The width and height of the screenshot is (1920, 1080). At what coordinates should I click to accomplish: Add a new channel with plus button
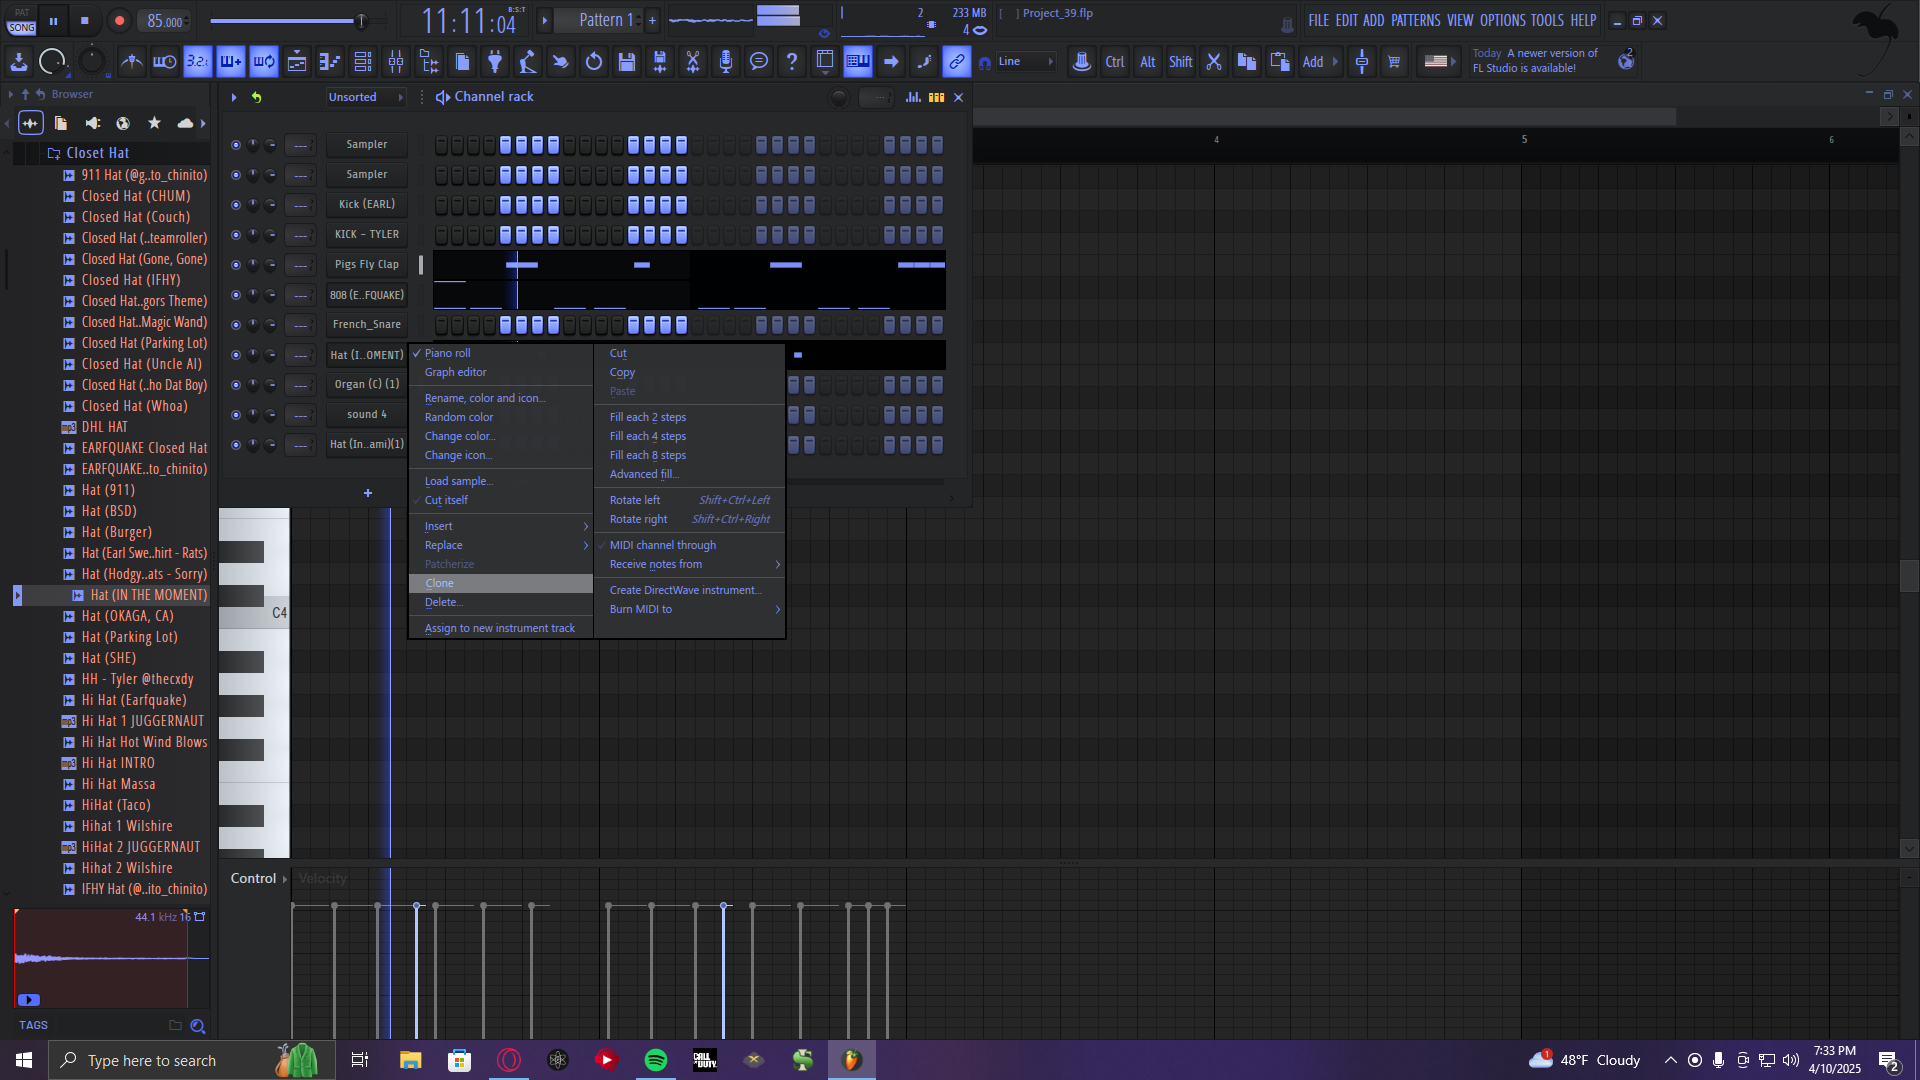point(368,493)
